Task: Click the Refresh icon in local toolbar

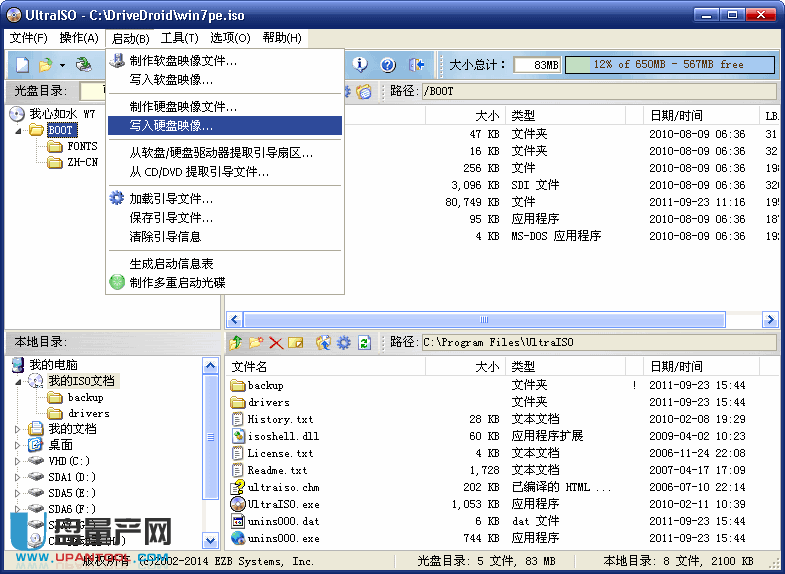Action: 364,343
